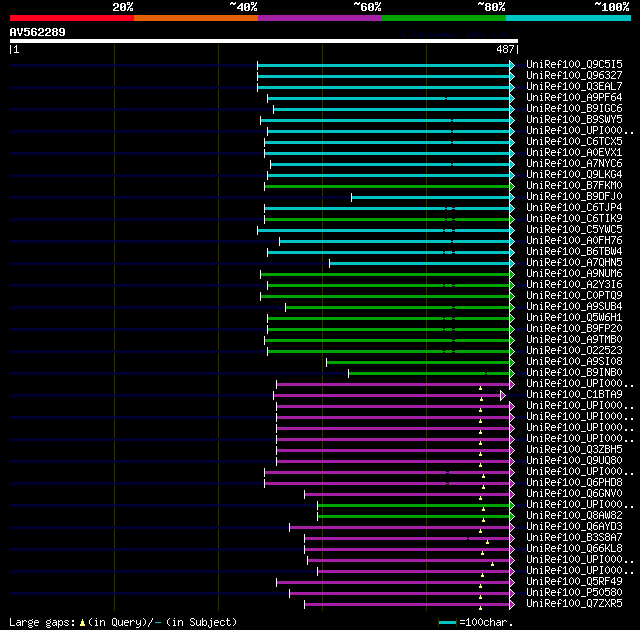Click the short cyan alignment bar for B9DFJ0
Image resolution: width=640 pixels, height=630 pixels.
[431, 197]
